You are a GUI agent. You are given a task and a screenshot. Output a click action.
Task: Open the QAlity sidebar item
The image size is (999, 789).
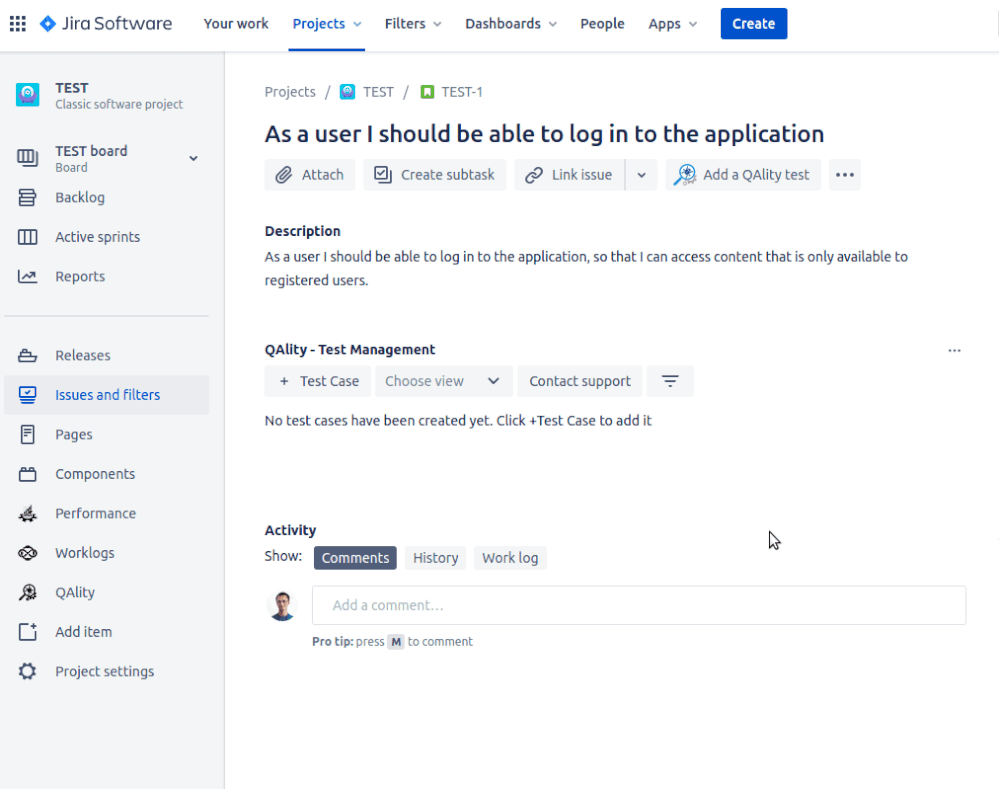(72, 592)
